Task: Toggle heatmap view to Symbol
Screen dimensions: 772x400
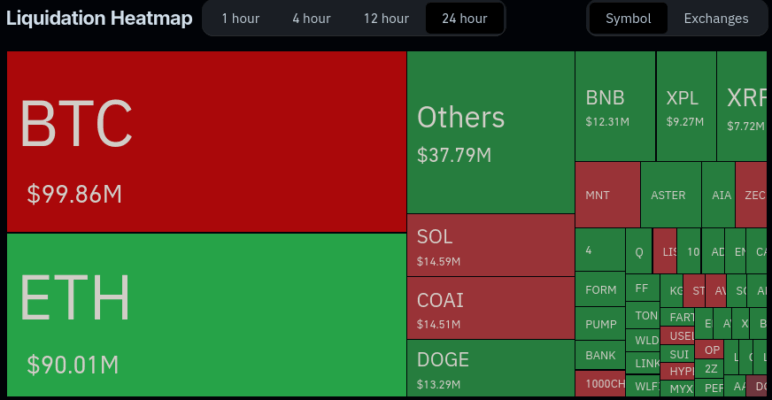Action: coord(628,18)
